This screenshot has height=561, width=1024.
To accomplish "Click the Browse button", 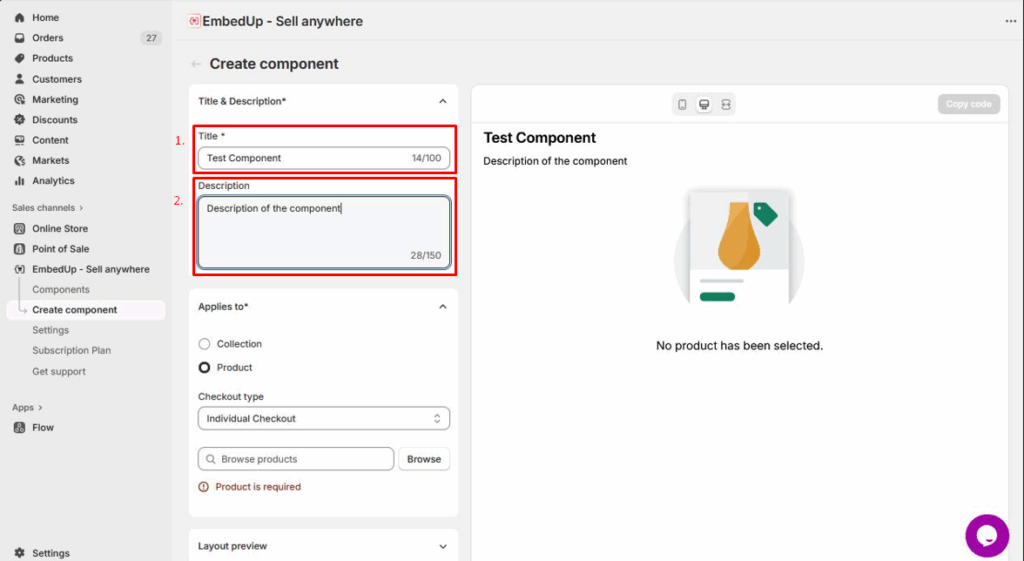I will point(424,459).
